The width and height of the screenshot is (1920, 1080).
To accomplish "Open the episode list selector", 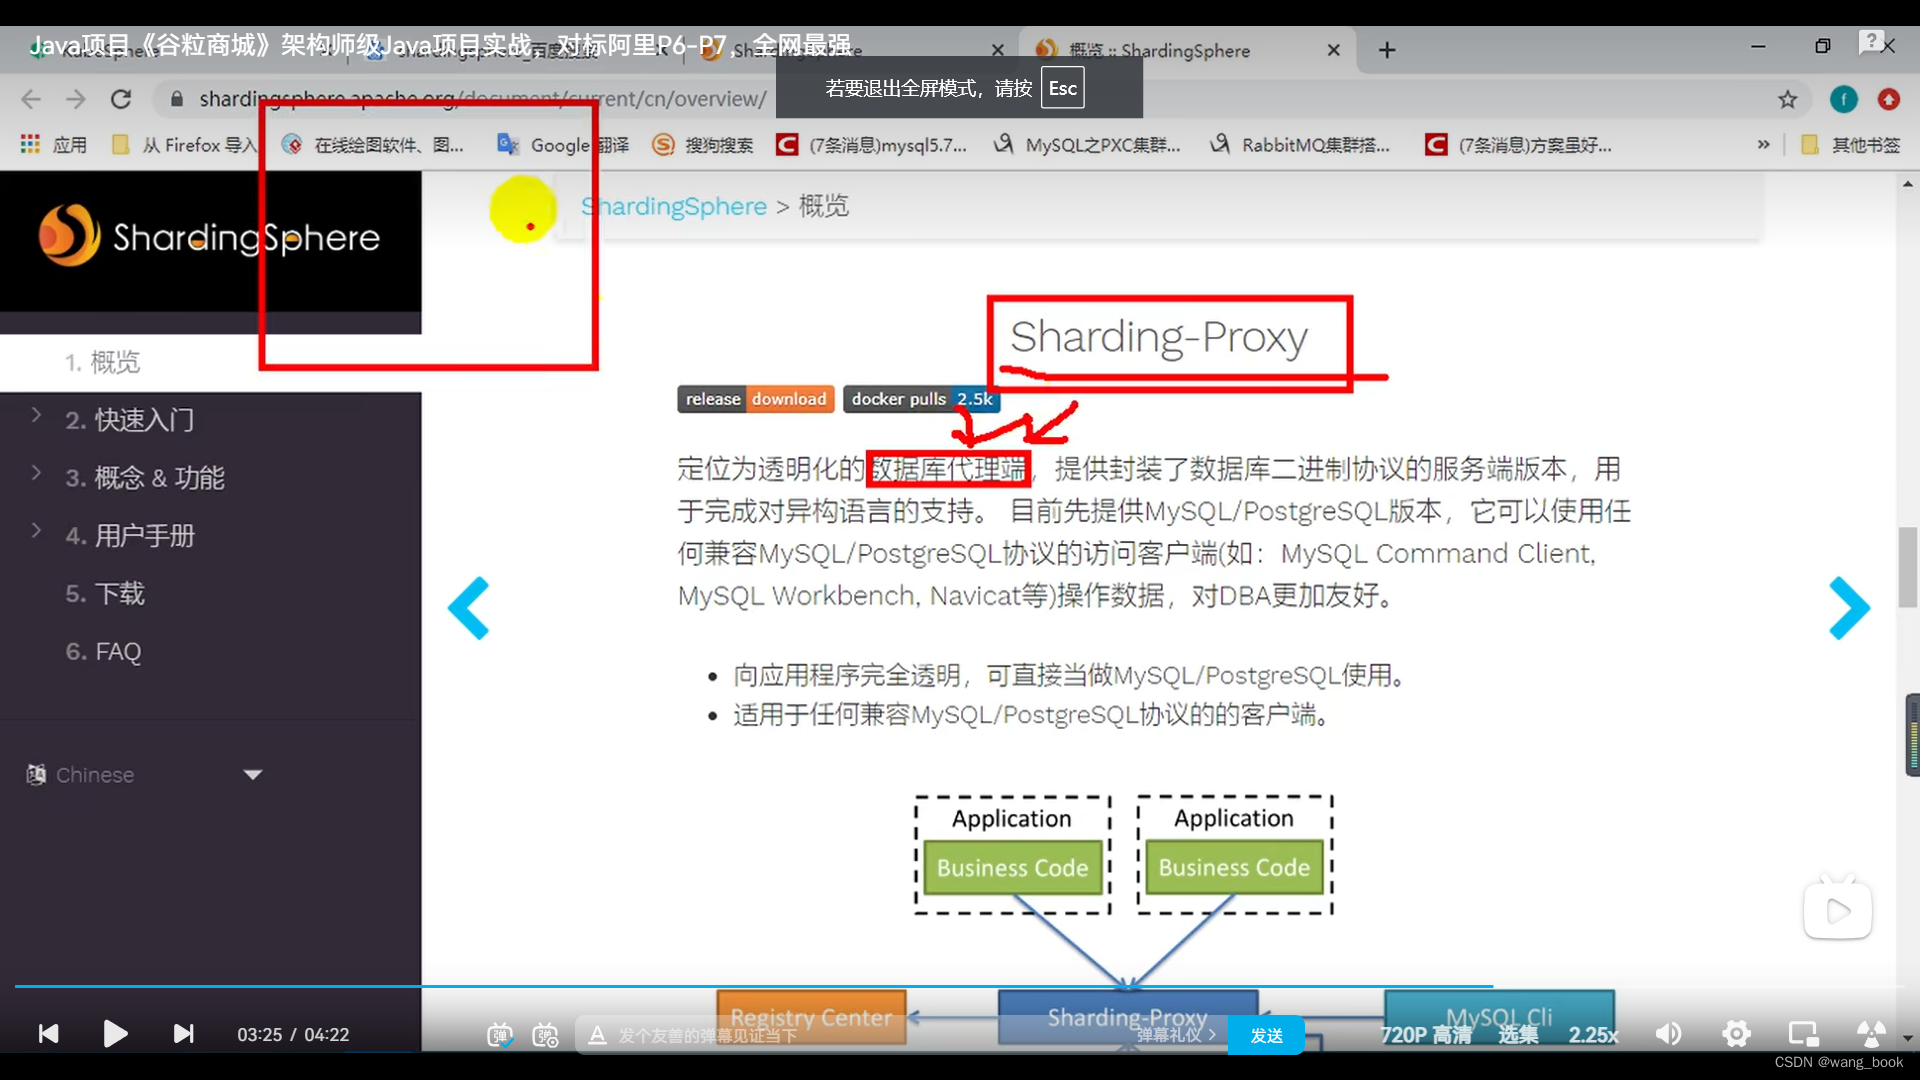I will tap(1518, 1035).
